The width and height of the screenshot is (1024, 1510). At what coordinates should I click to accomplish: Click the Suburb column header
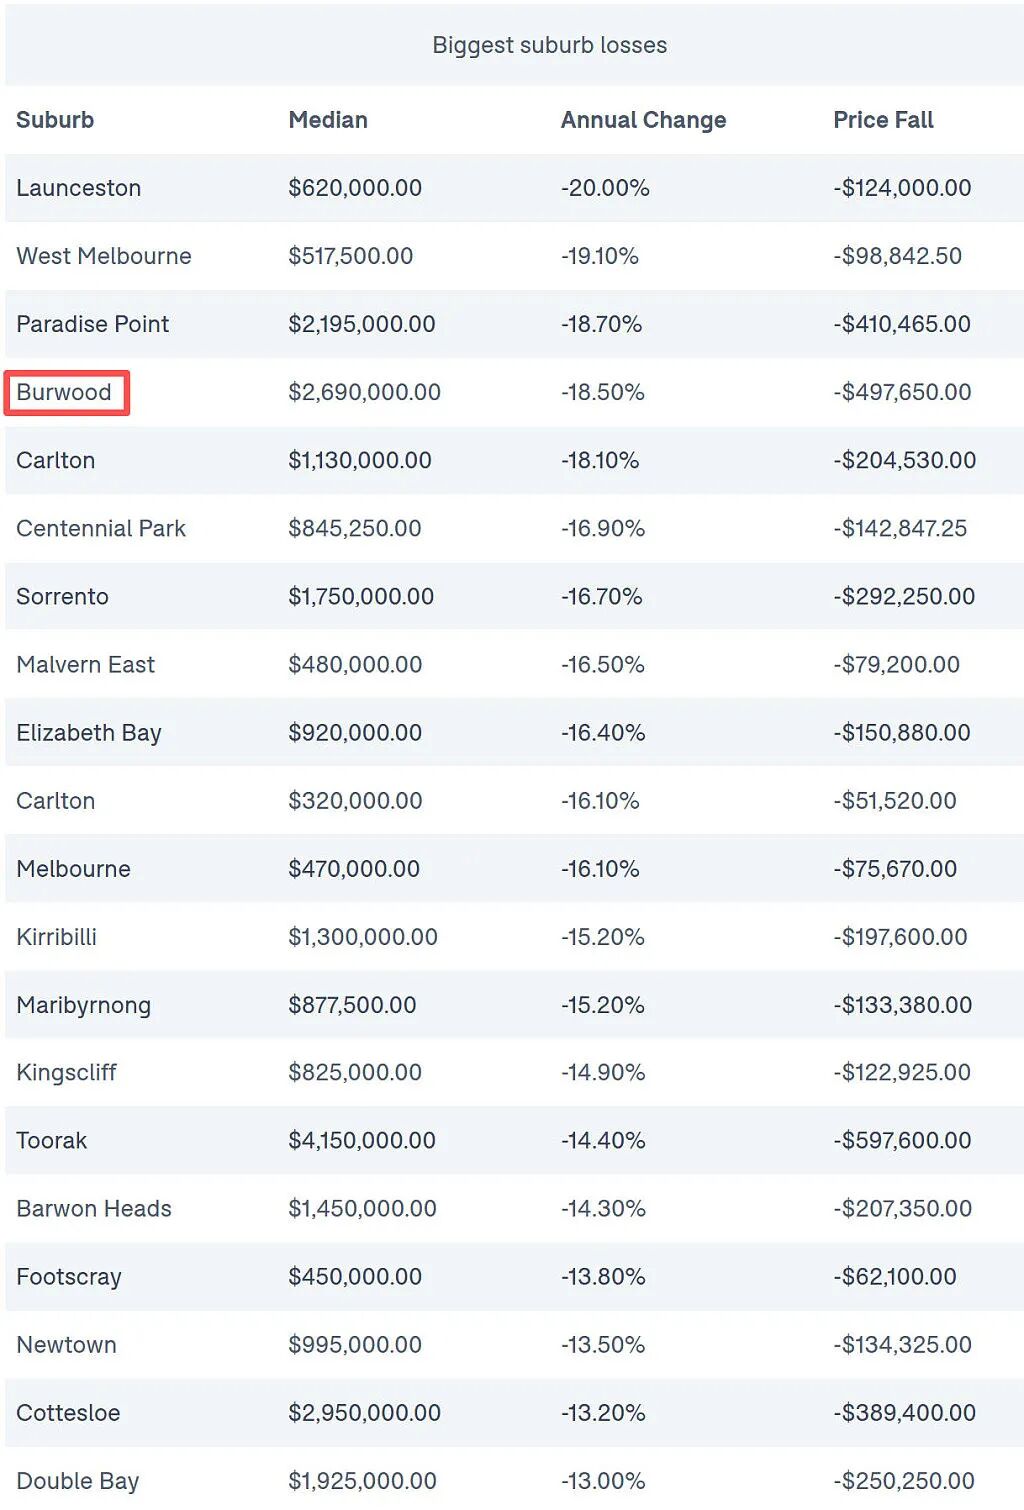coord(55,120)
